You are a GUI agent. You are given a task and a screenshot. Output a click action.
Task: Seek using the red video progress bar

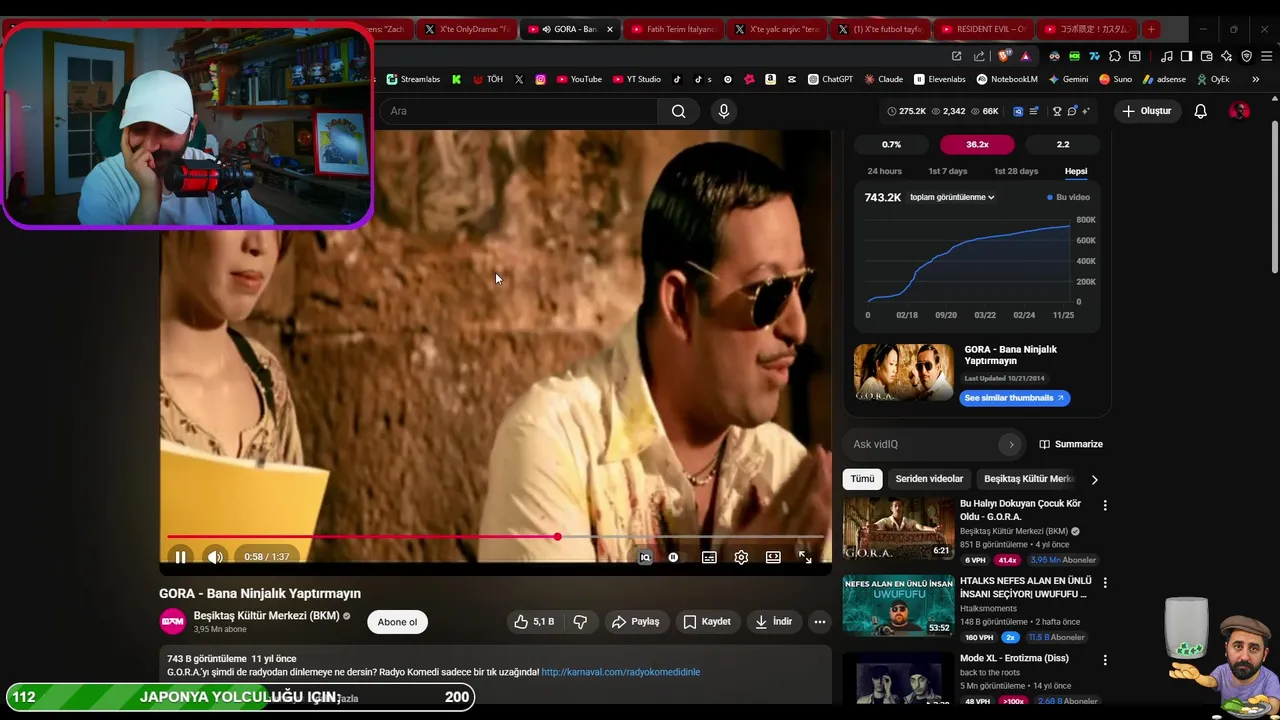click(495, 537)
